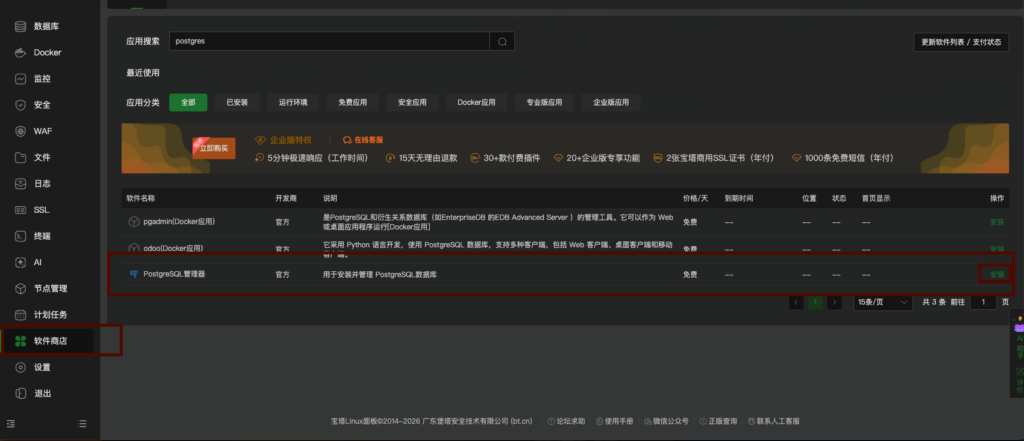Open the 正版查询 license check link
The image size is (1024, 441).
718,421
